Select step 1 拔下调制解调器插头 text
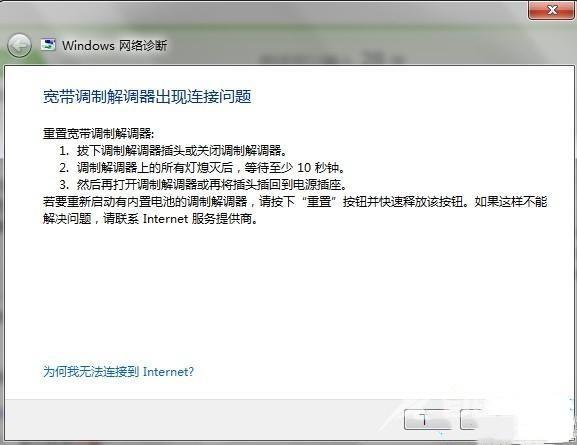Screen dimensions: 577x445 point(182,151)
